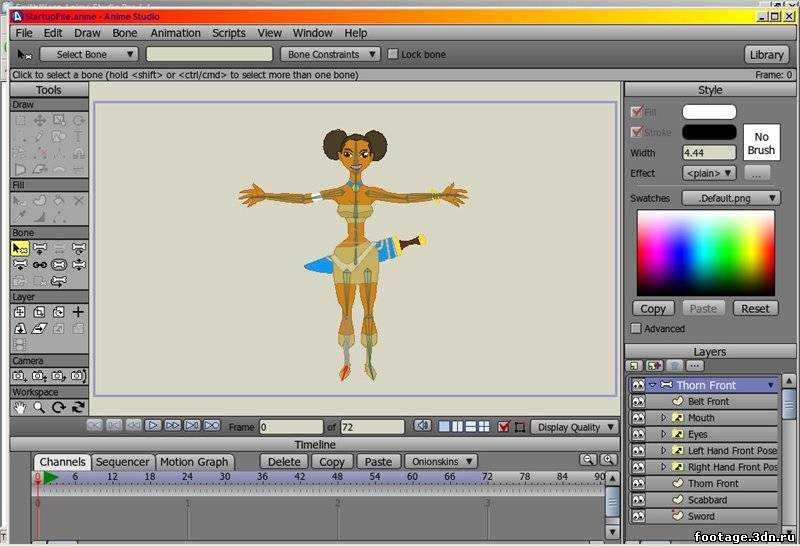Image resolution: width=800 pixels, height=547 pixels.
Task: Expand the Eyes layer group
Action: pos(663,434)
